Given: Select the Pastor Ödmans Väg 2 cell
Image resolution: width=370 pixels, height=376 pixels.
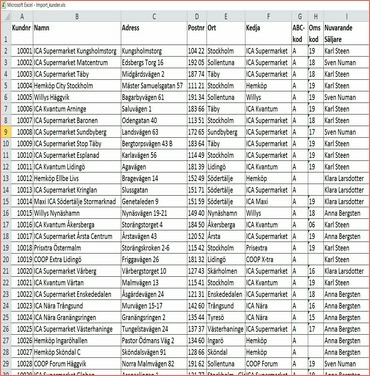Looking at the screenshot, I should [x=154, y=341].
